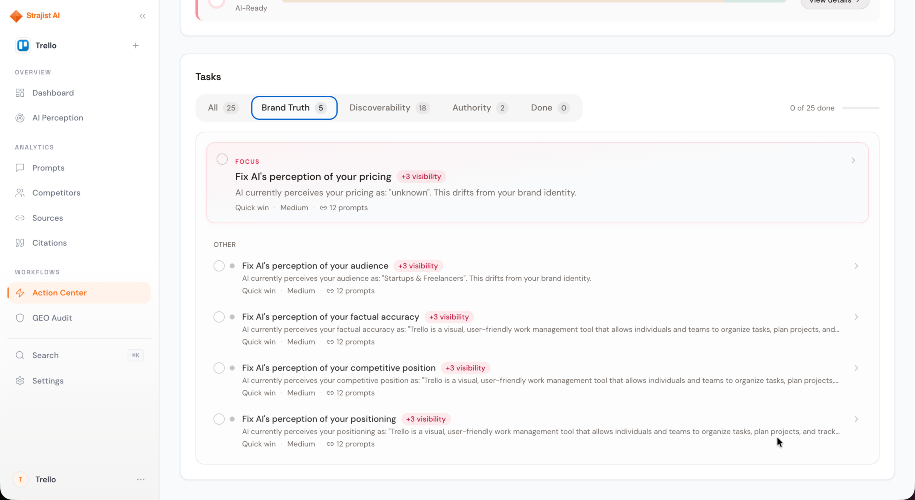The width and height of the screenshot is (915, 500).
Task: Switch to the Discoverability tab
Action: pos(389,108)
